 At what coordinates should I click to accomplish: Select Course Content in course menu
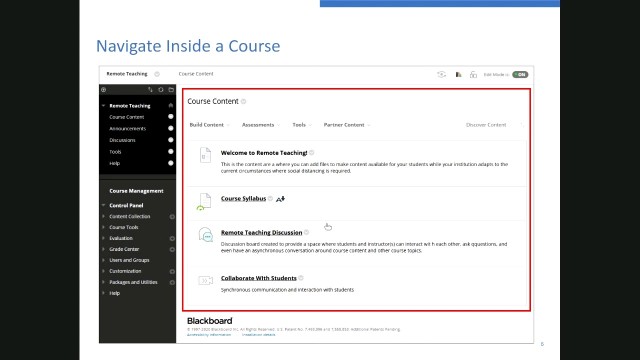point(127,117)
